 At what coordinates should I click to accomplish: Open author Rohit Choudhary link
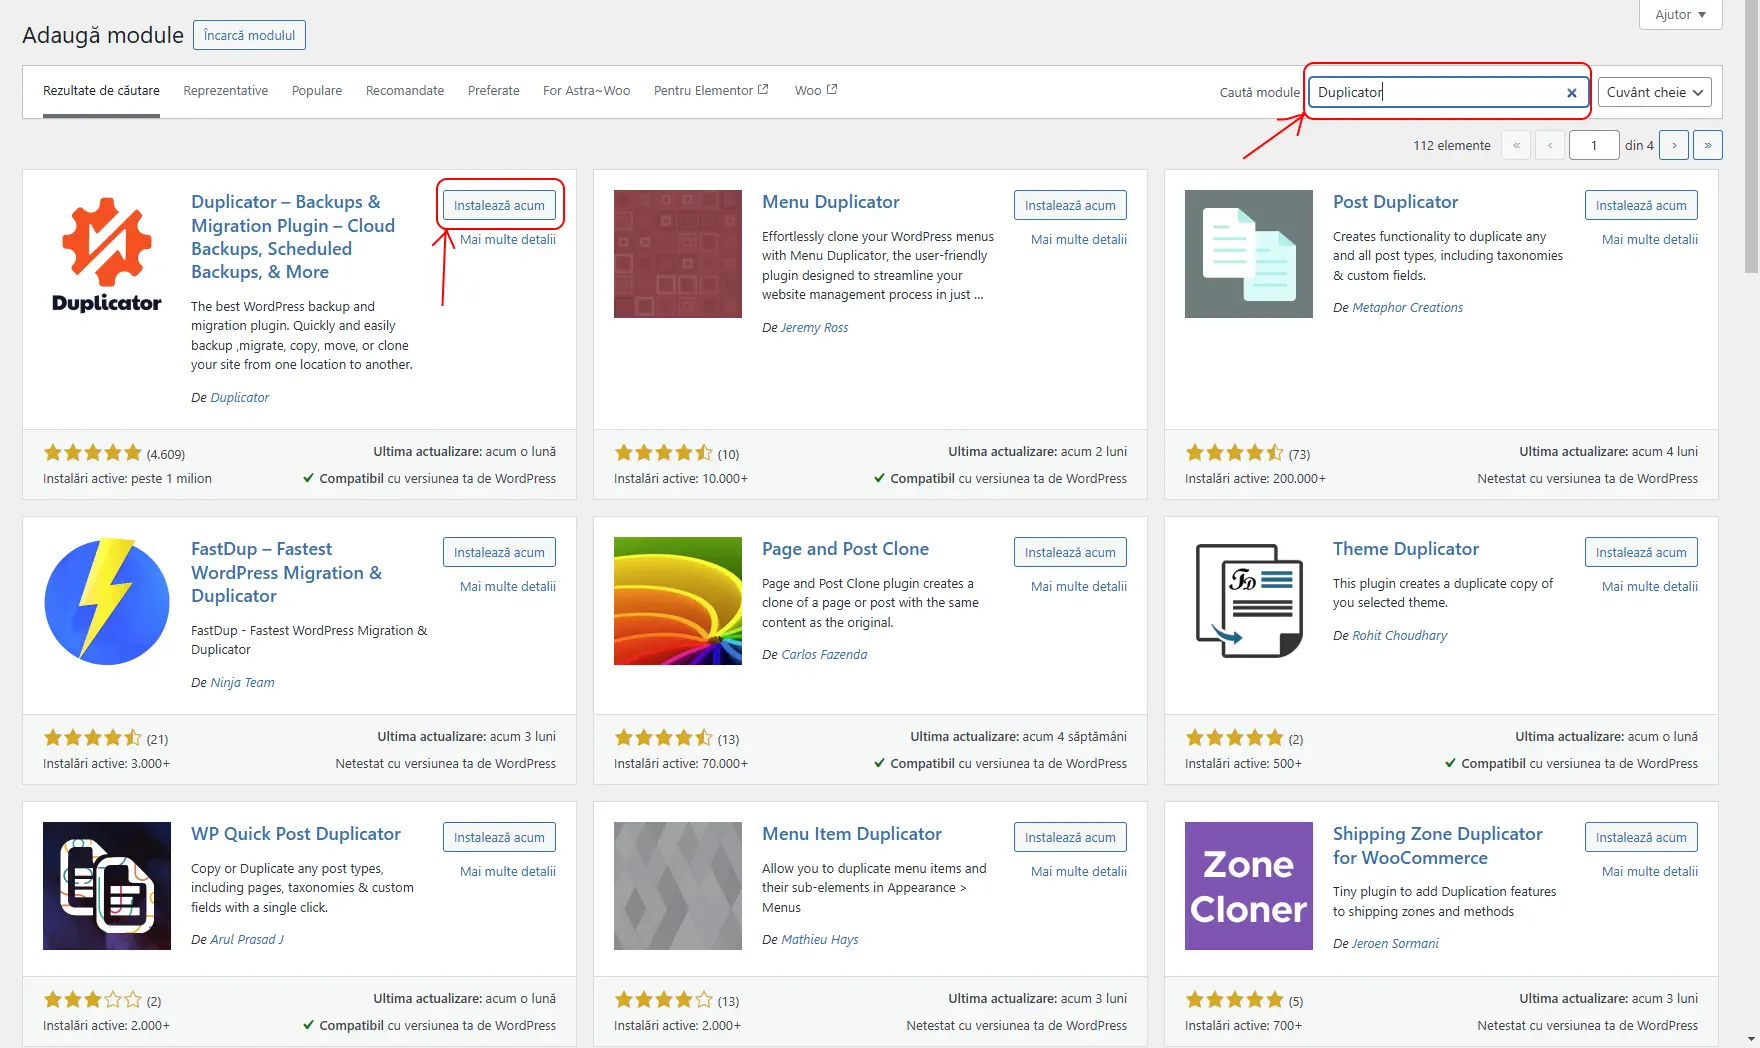tap(1400, 636)
